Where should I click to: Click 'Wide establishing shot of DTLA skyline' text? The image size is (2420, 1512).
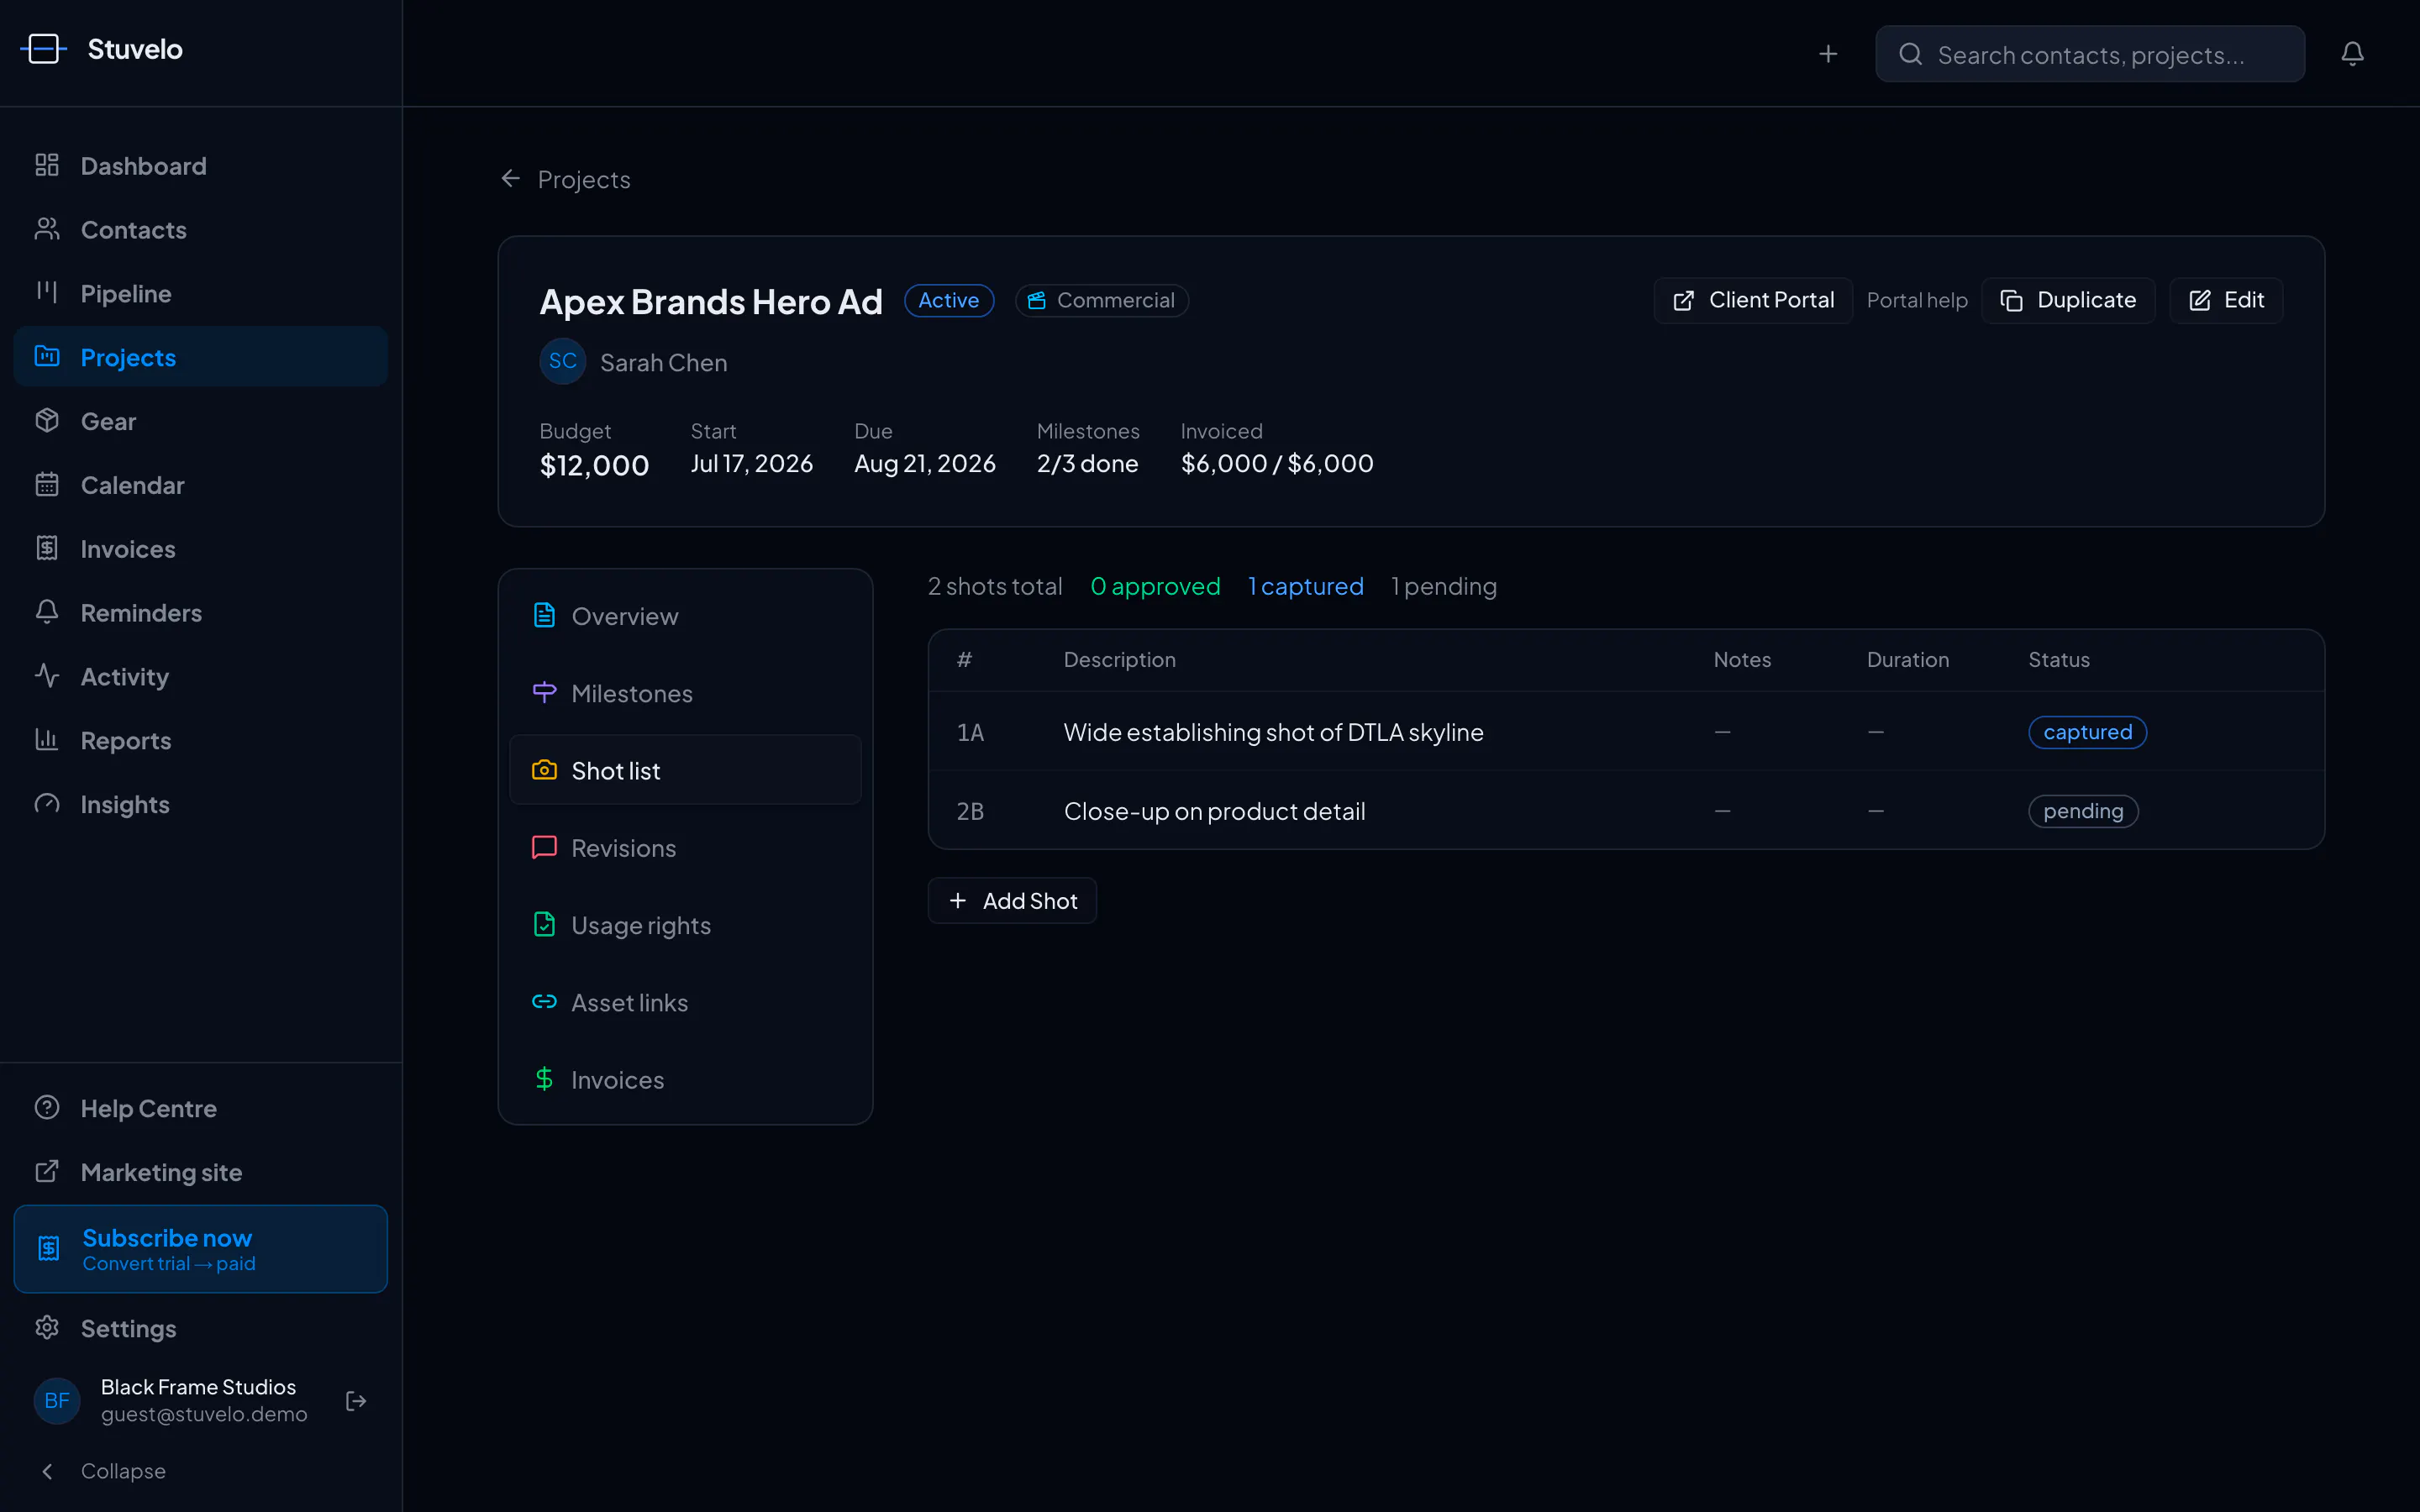click(1273, 732)
